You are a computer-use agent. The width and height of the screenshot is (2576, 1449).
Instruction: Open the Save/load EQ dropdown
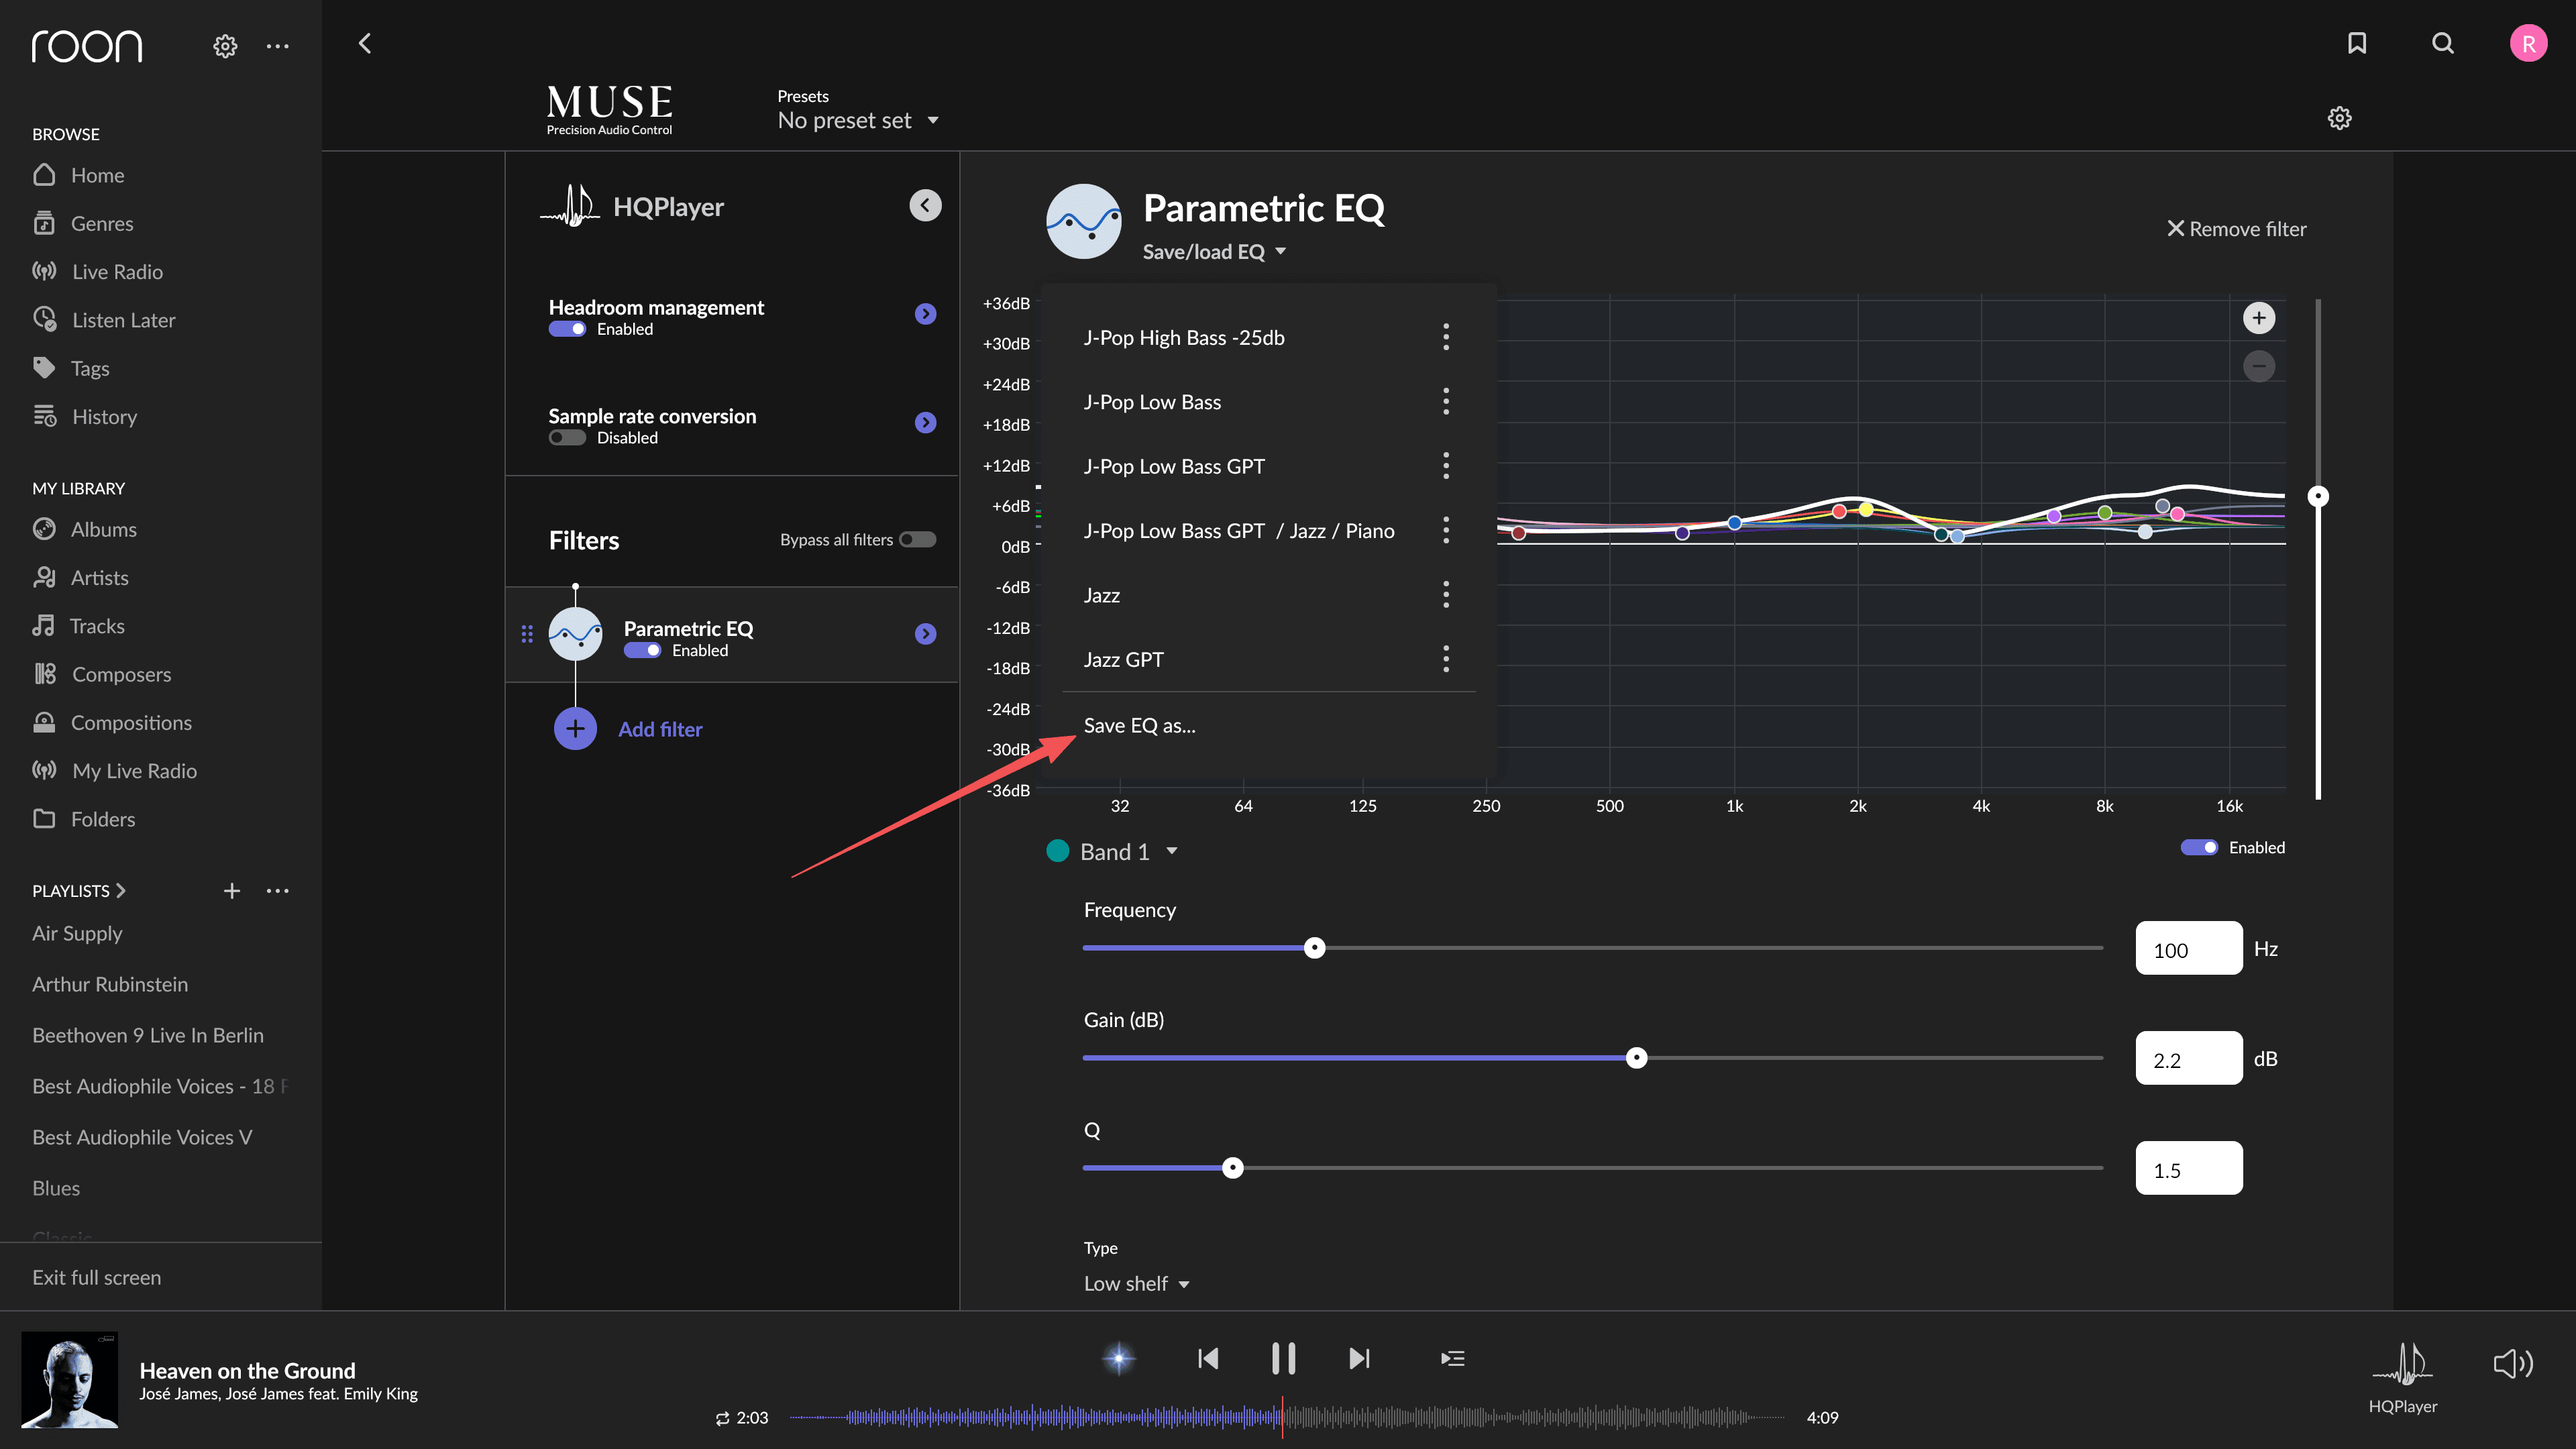point(1214,252)
